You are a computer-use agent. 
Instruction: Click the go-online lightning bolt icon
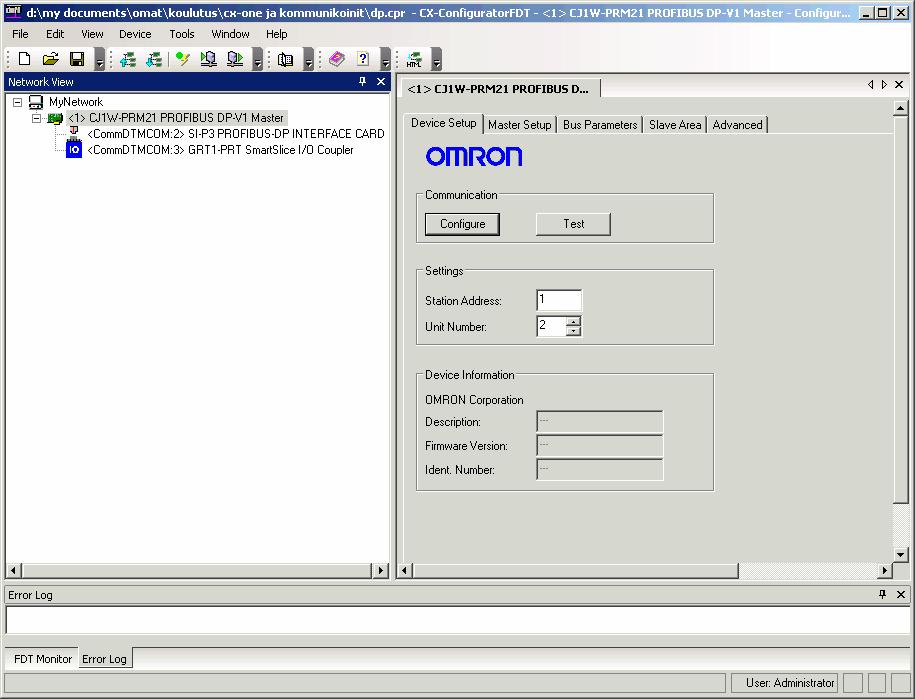click(x=183, y=59)
